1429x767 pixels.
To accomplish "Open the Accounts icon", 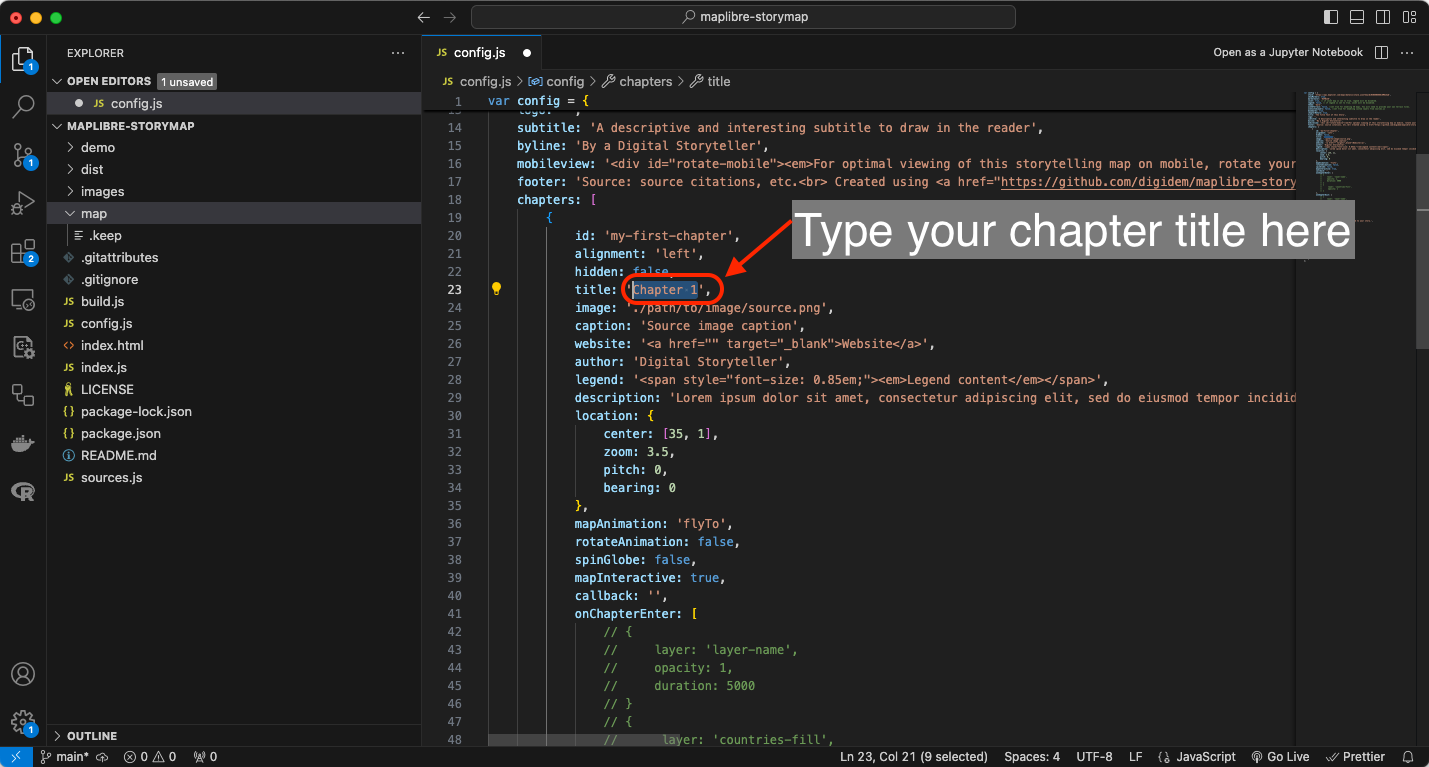I will 23,674.
